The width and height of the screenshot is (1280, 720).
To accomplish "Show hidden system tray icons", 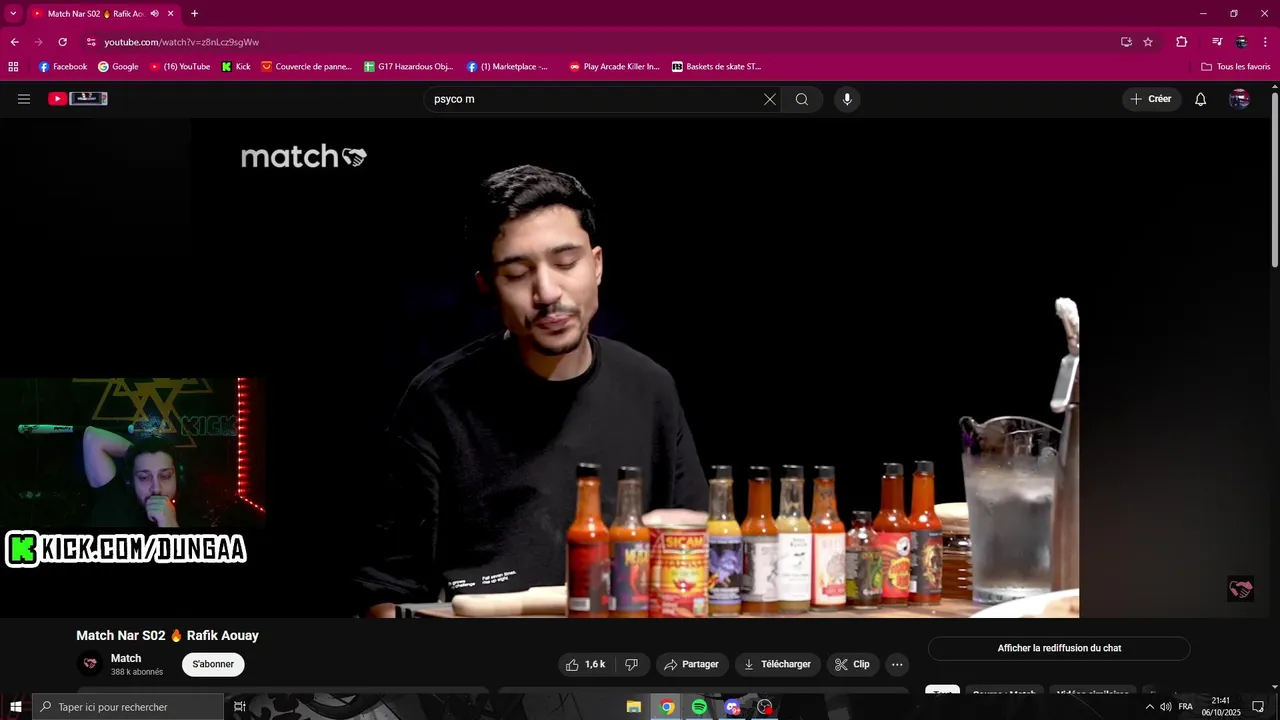I will pyautogui.click(x=1149, y=707).
